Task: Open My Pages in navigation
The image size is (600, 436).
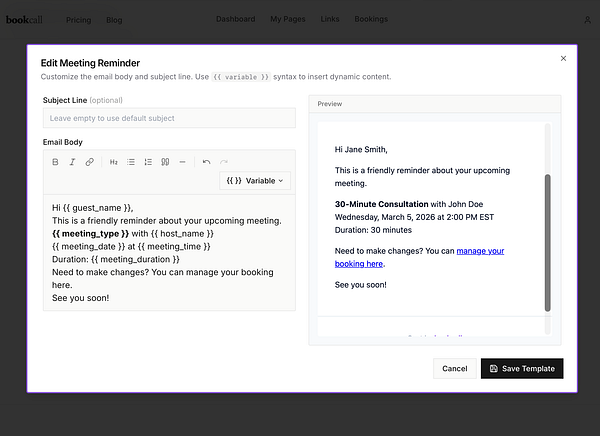Action: pos(288,19)
